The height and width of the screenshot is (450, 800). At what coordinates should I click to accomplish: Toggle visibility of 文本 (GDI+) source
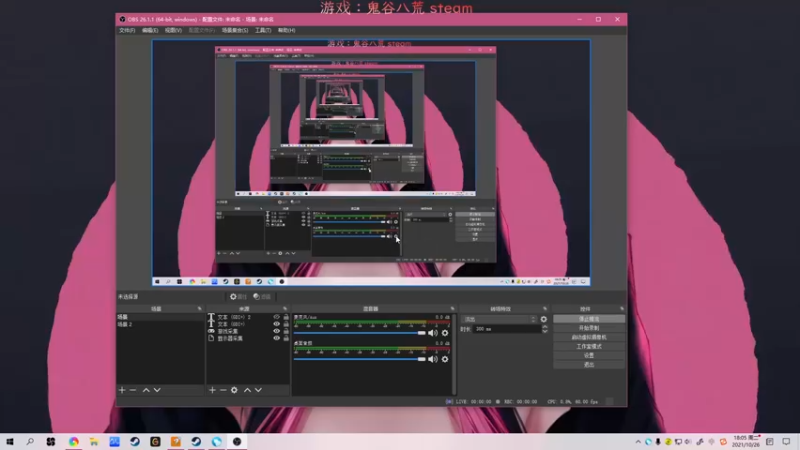[277, 324]
